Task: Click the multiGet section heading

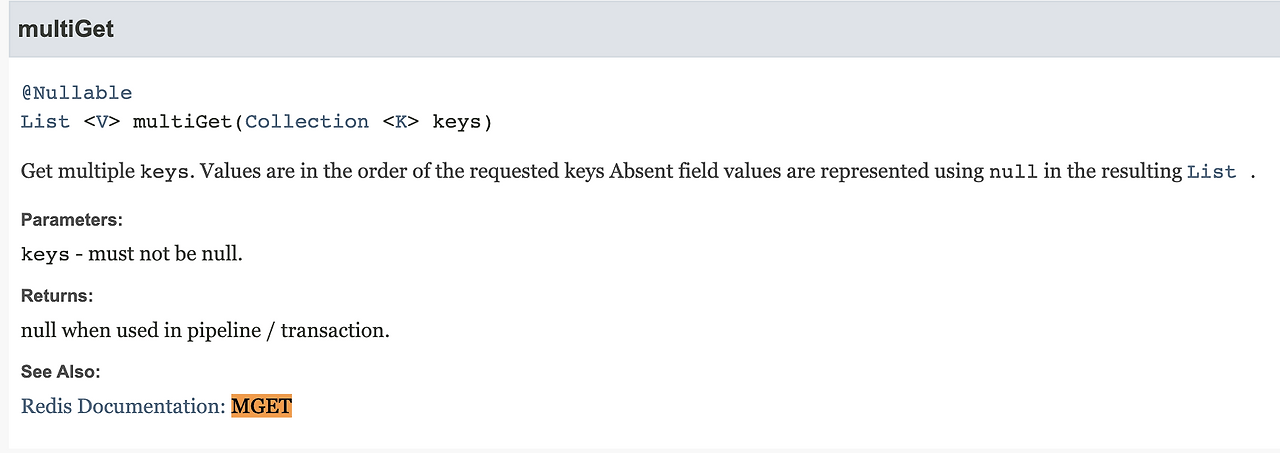Action: (66, 29)
